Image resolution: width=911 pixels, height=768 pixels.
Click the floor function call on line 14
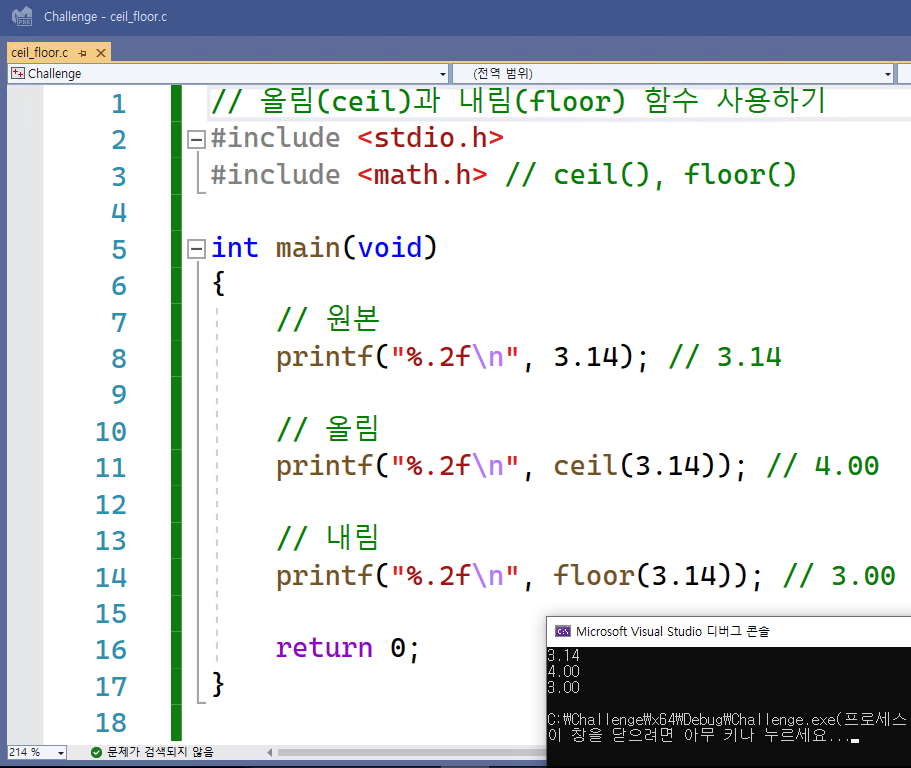pos(594,576)
